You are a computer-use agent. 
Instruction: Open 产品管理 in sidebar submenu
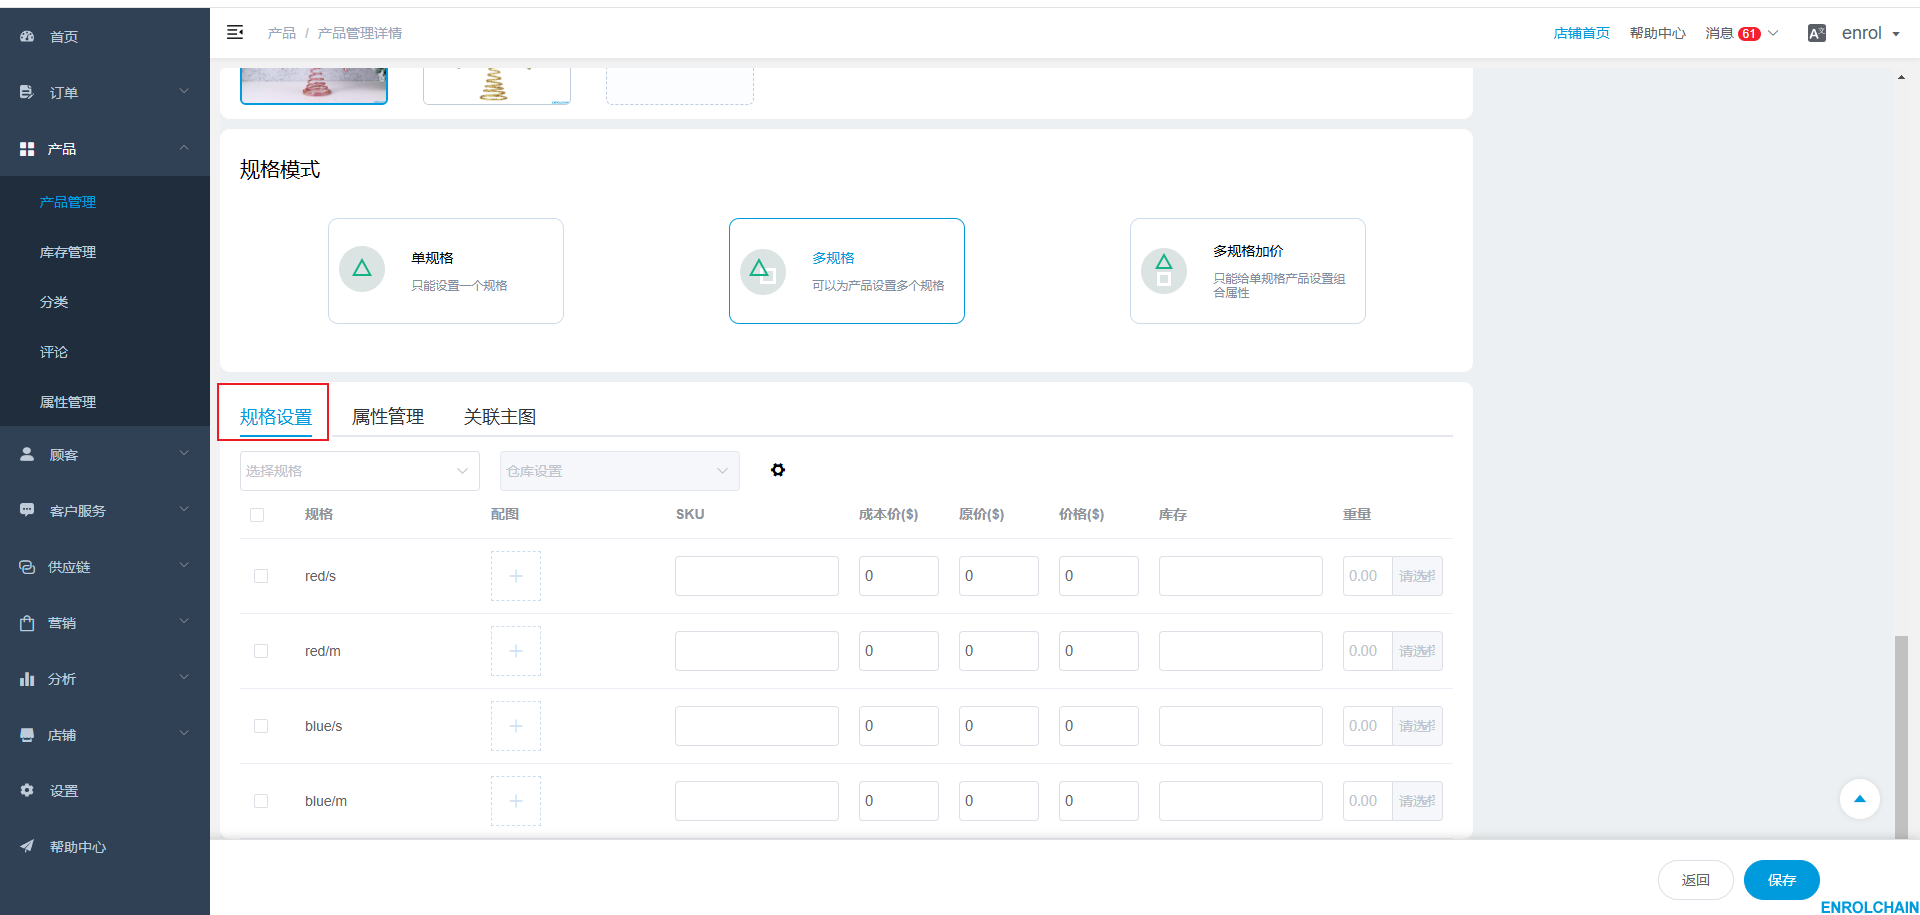click(68, 202)
